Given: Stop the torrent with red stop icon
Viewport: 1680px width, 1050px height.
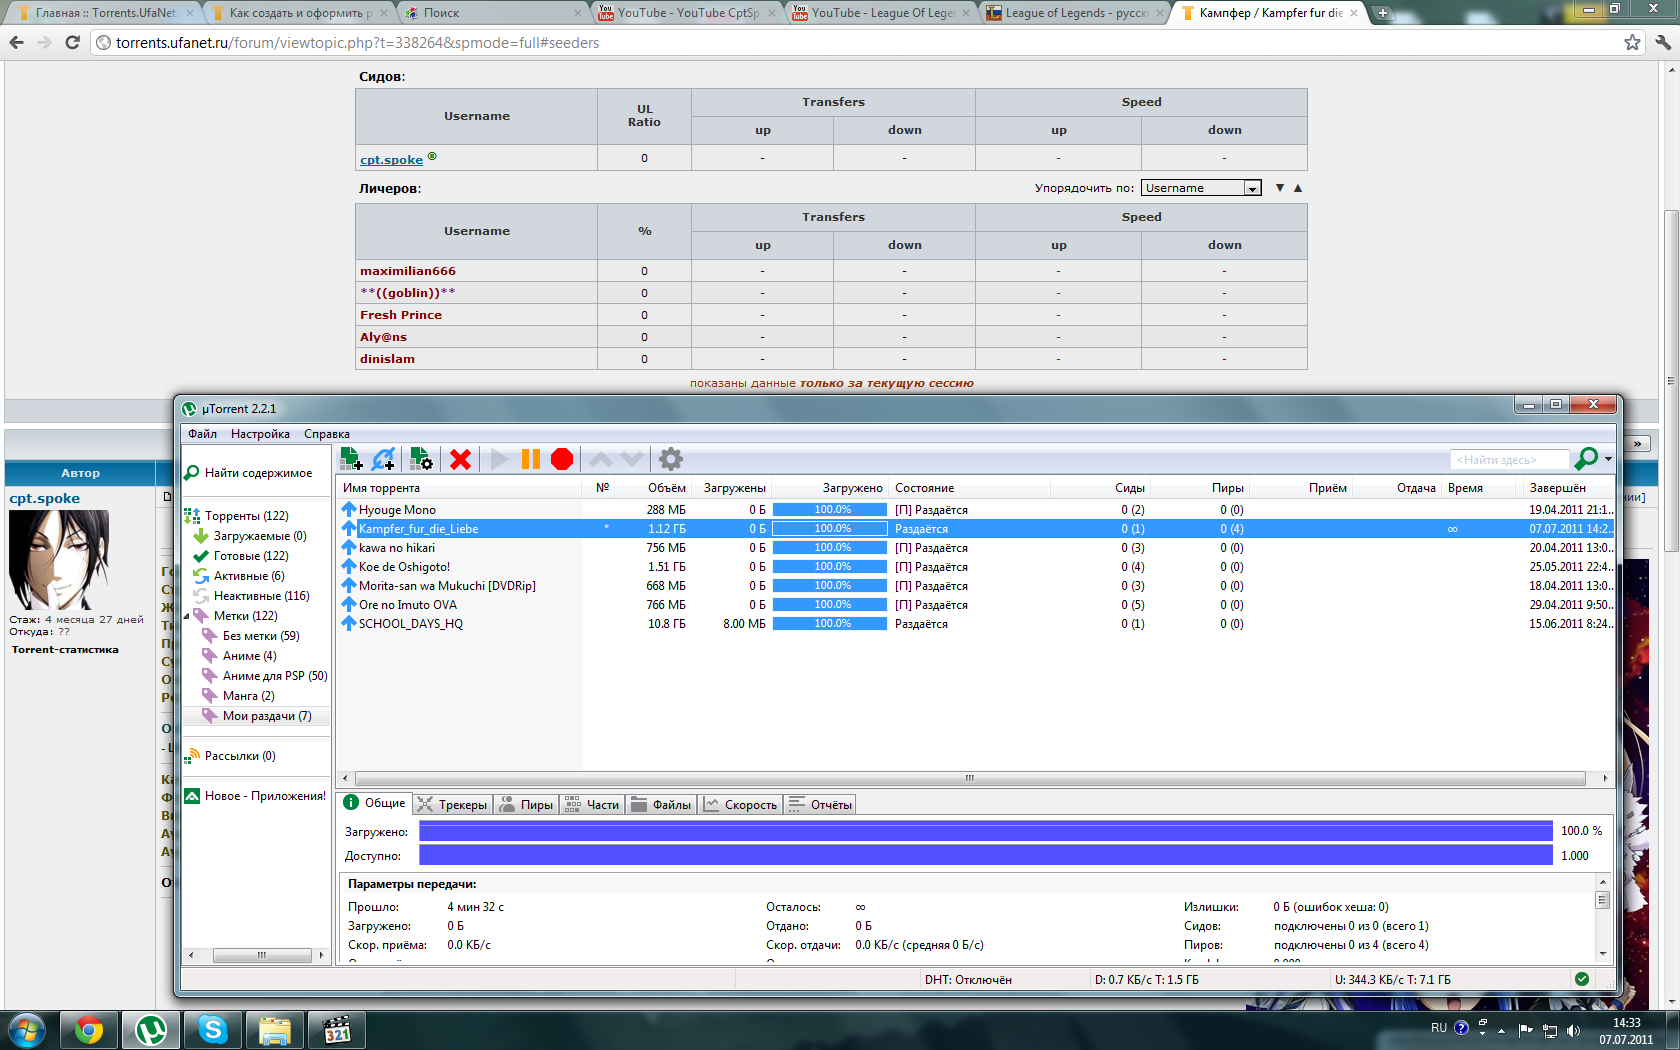Looking at the screenshot, I should point(562,459).
